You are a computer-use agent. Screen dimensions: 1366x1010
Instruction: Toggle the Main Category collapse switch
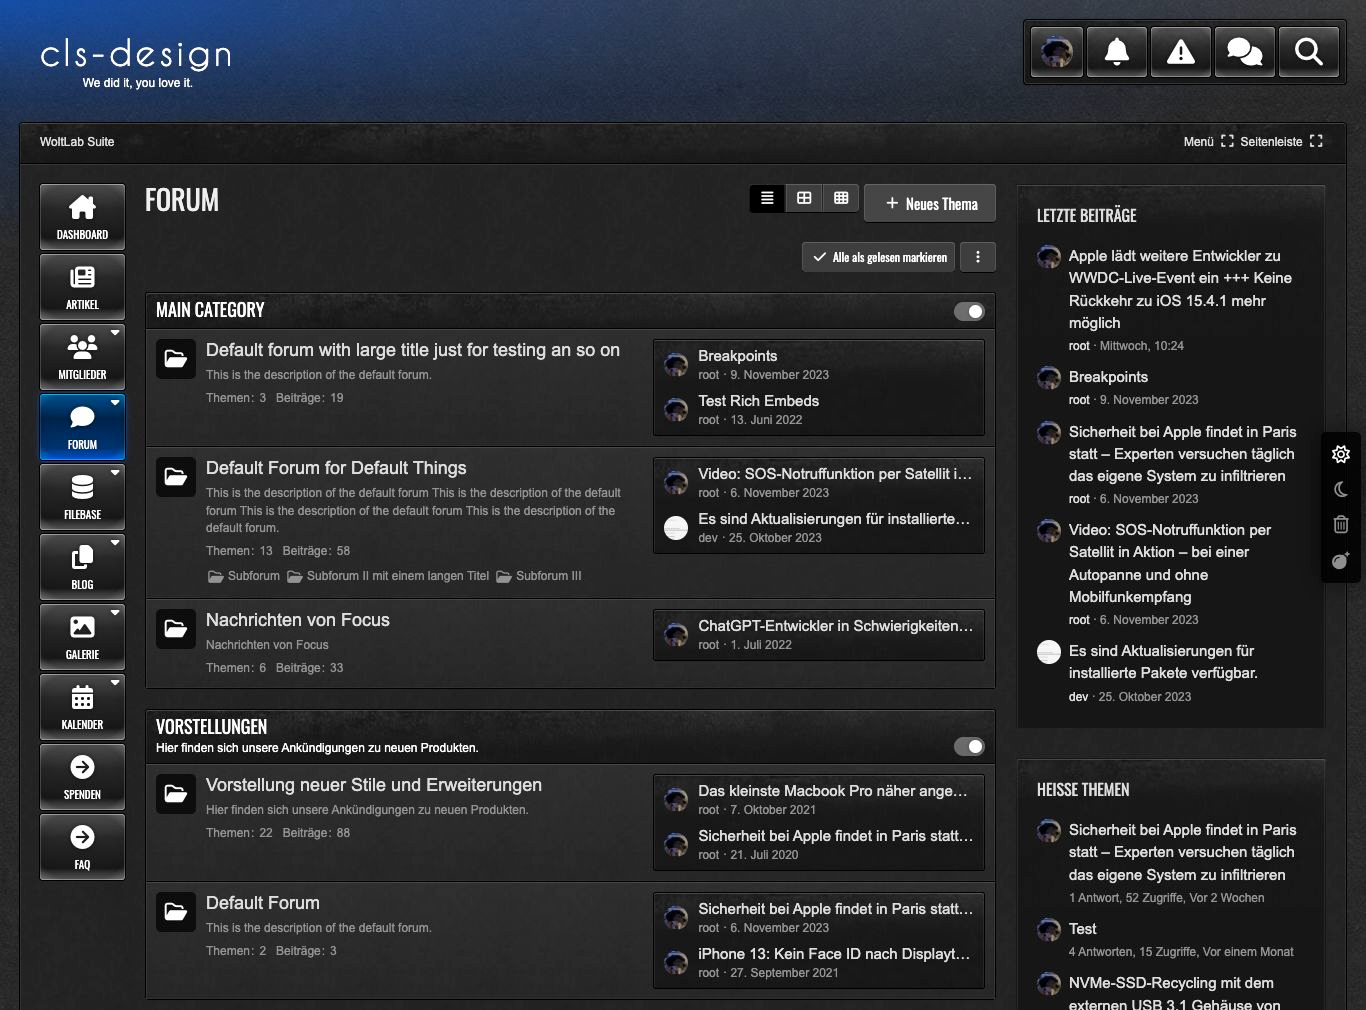tap(969, 311)
